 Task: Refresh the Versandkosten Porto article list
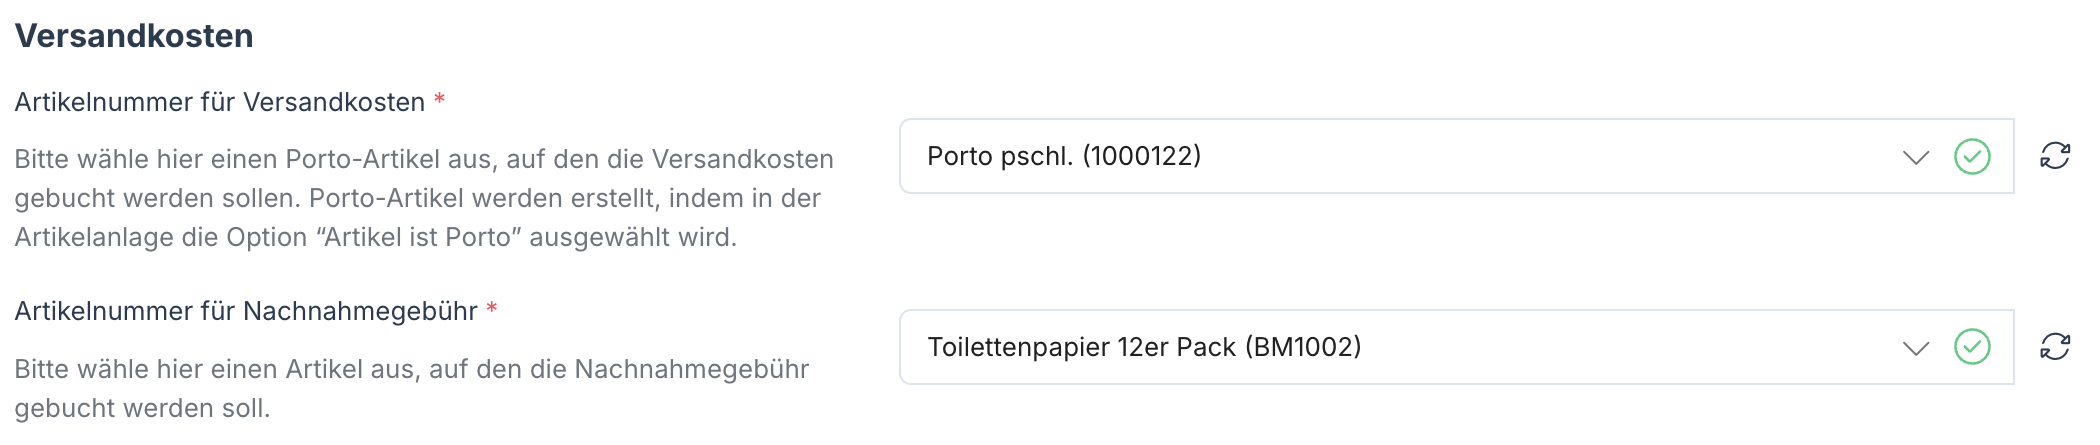(2055, 156)
